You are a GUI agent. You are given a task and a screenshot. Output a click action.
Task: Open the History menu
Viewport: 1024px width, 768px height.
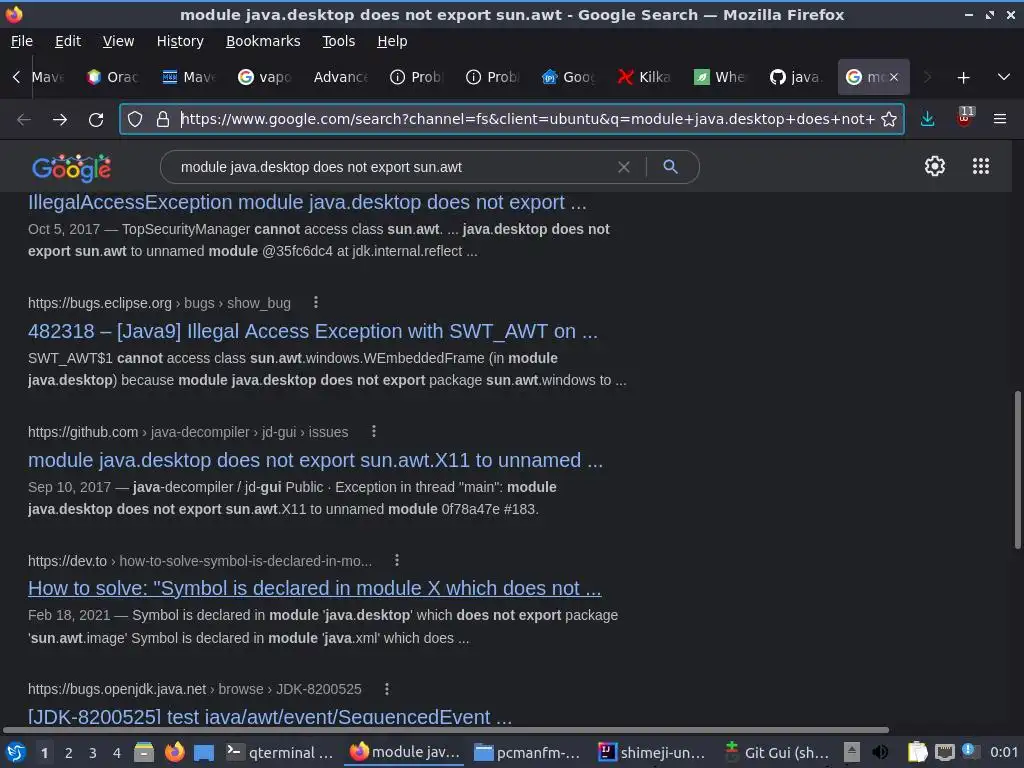coord(180,41)
